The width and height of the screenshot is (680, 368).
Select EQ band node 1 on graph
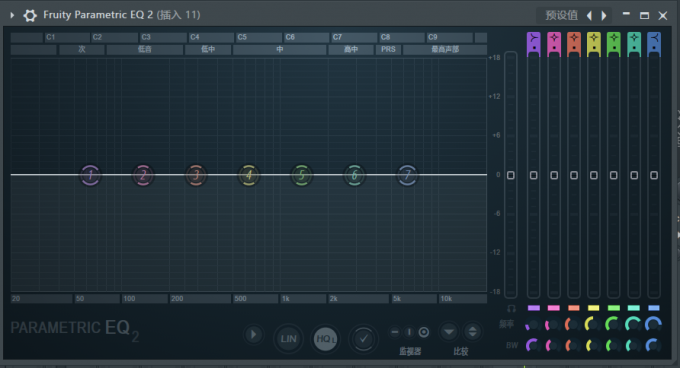[x=90, y=175]
